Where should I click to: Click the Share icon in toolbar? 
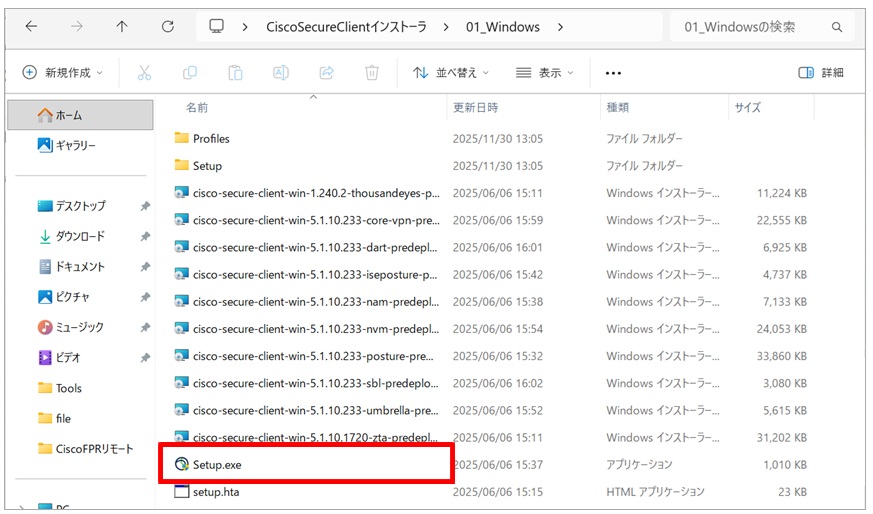point(326,73)
